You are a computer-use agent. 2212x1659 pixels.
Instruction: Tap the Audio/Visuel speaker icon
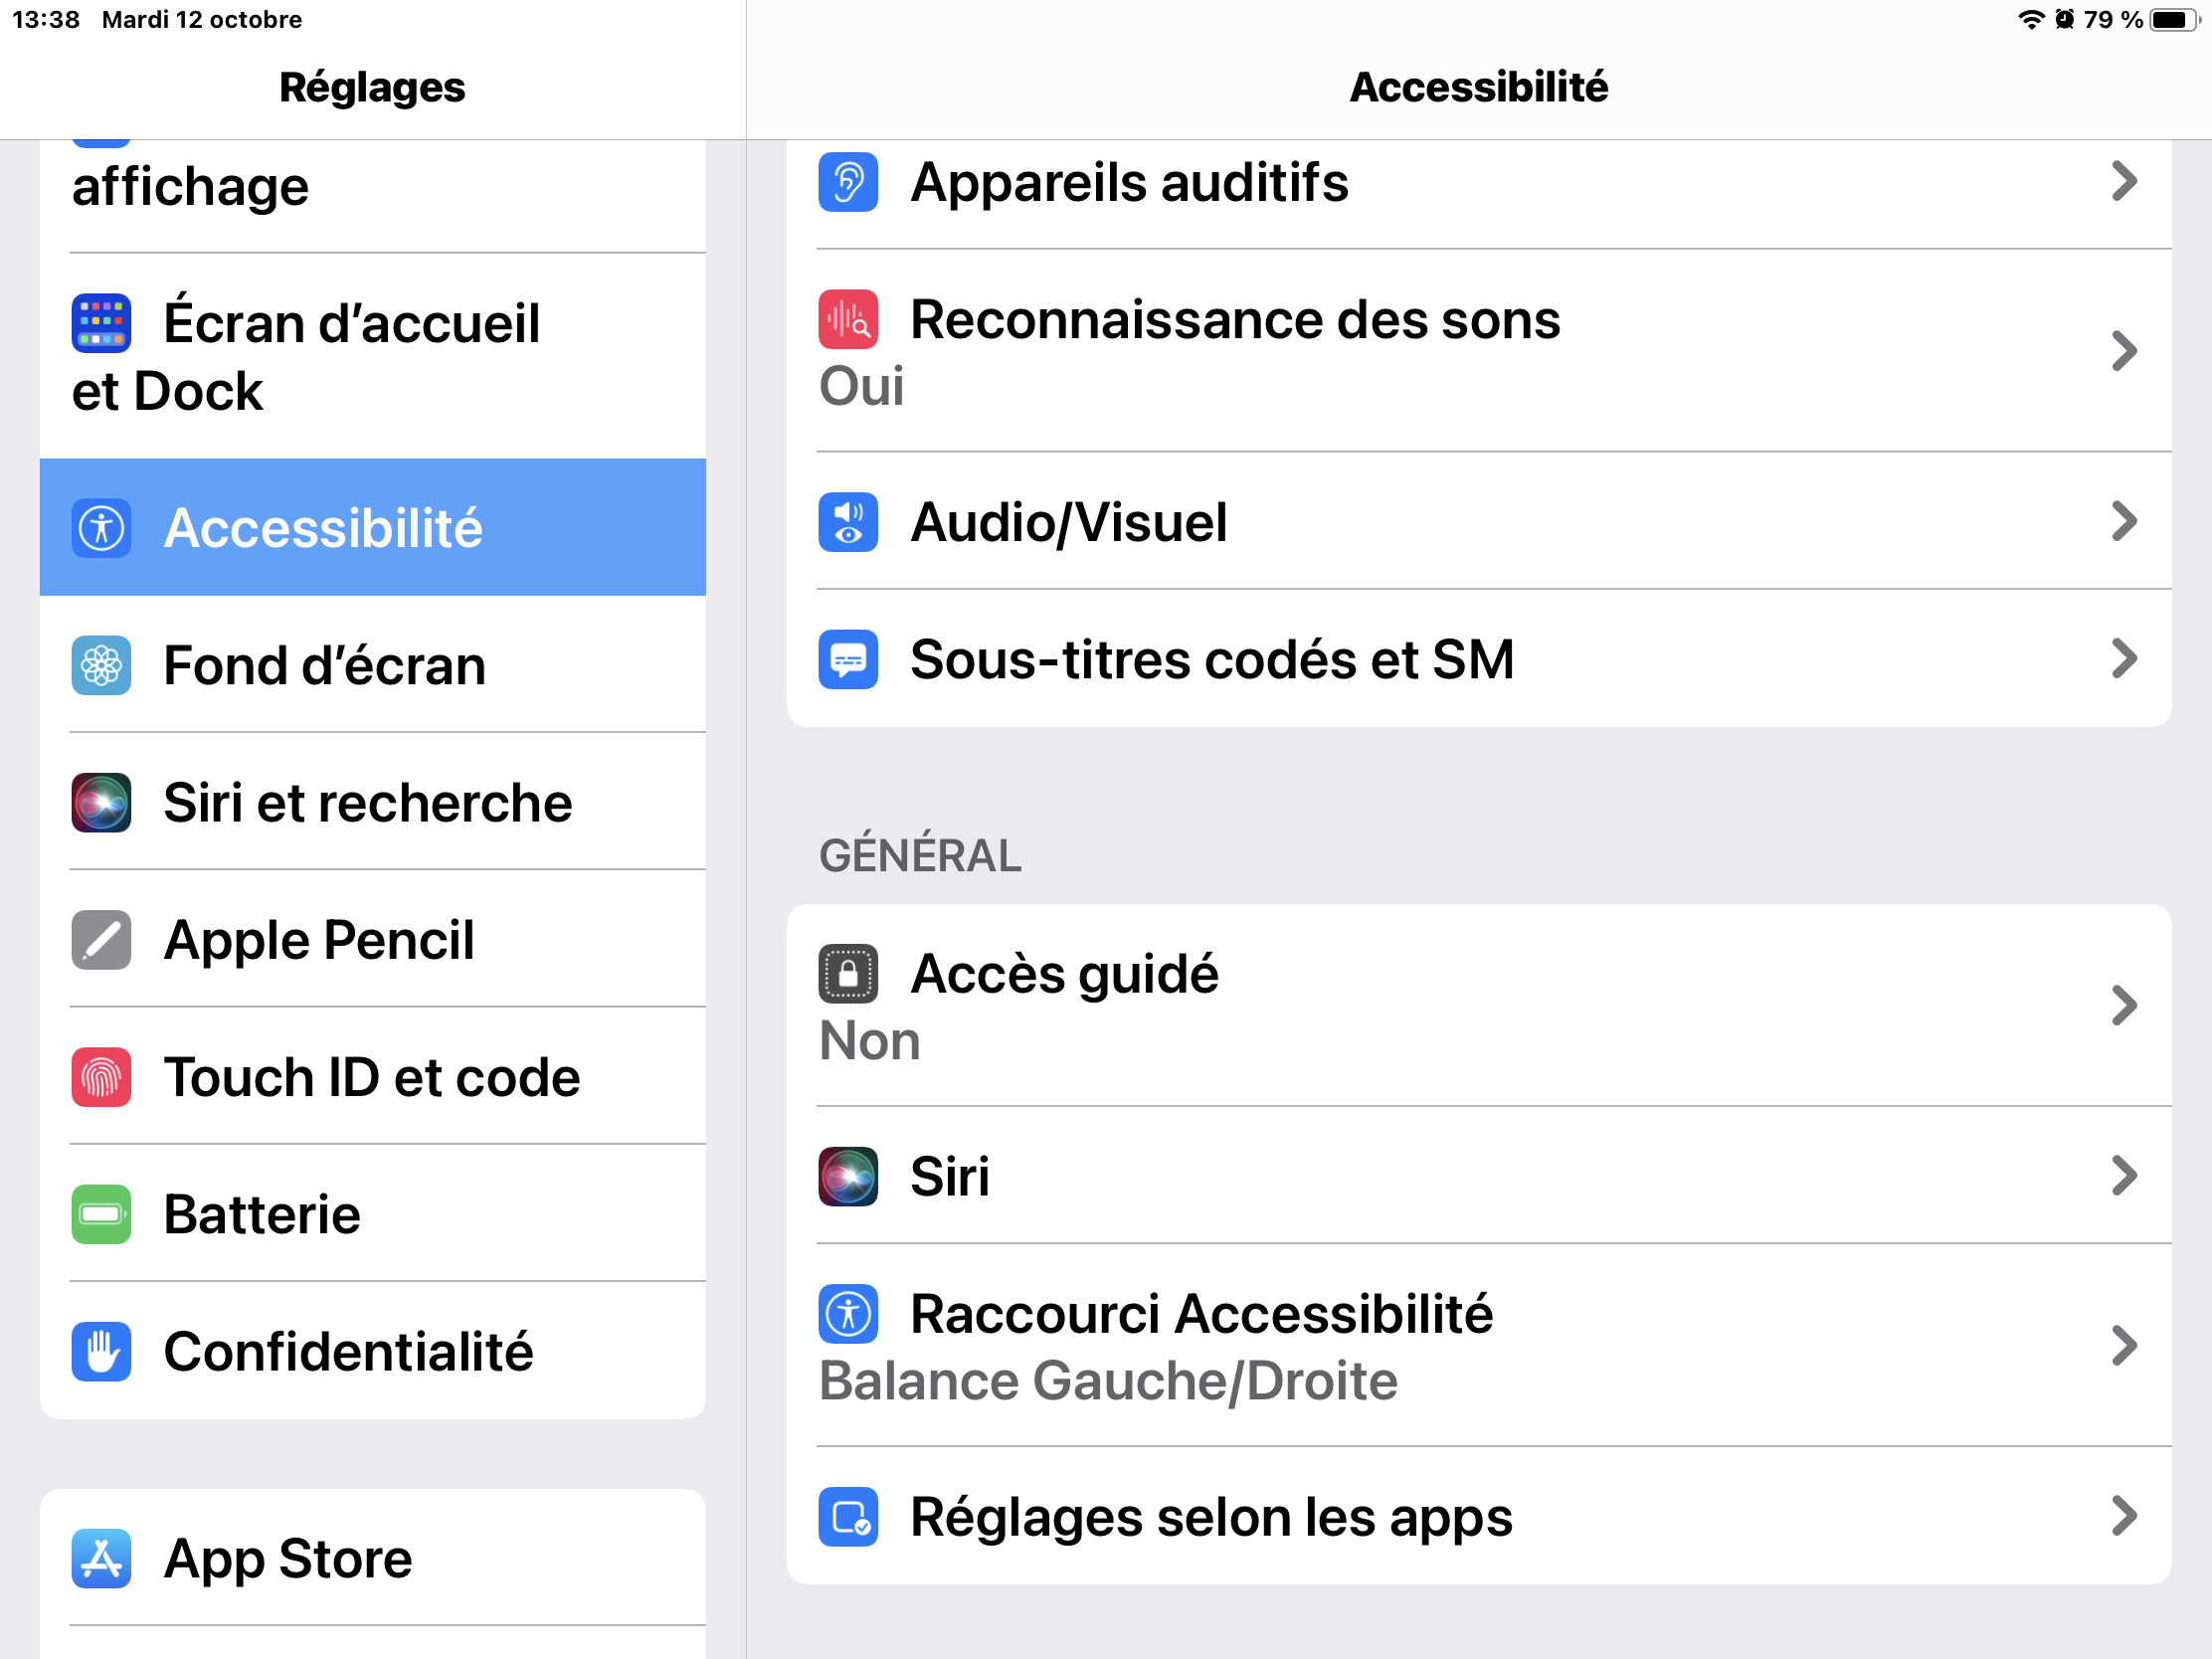coord(848,522)
